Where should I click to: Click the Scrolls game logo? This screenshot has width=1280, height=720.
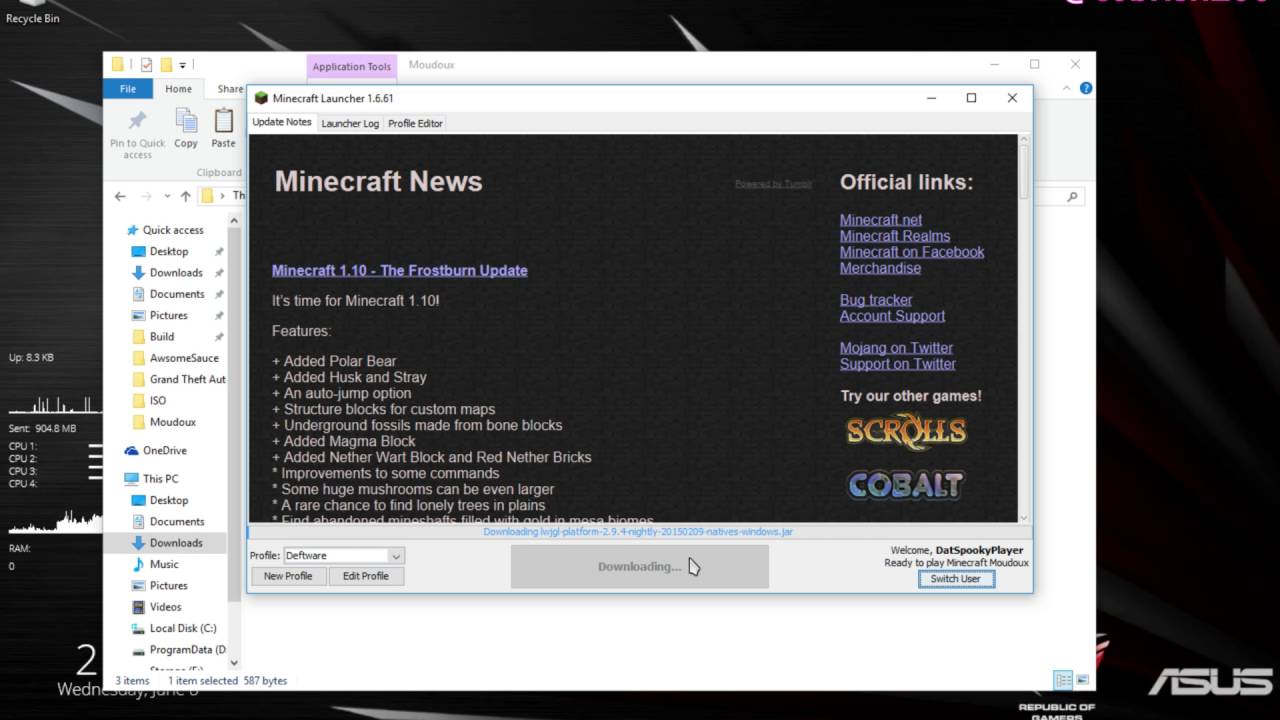click(x=906, y=431)
